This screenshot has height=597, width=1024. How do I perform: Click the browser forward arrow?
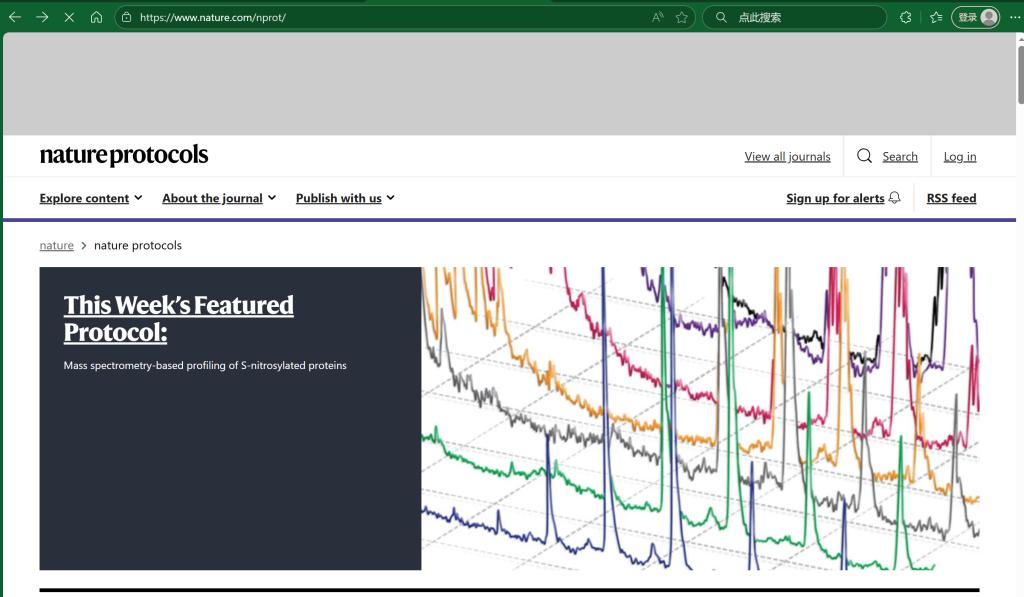point(42,17)
